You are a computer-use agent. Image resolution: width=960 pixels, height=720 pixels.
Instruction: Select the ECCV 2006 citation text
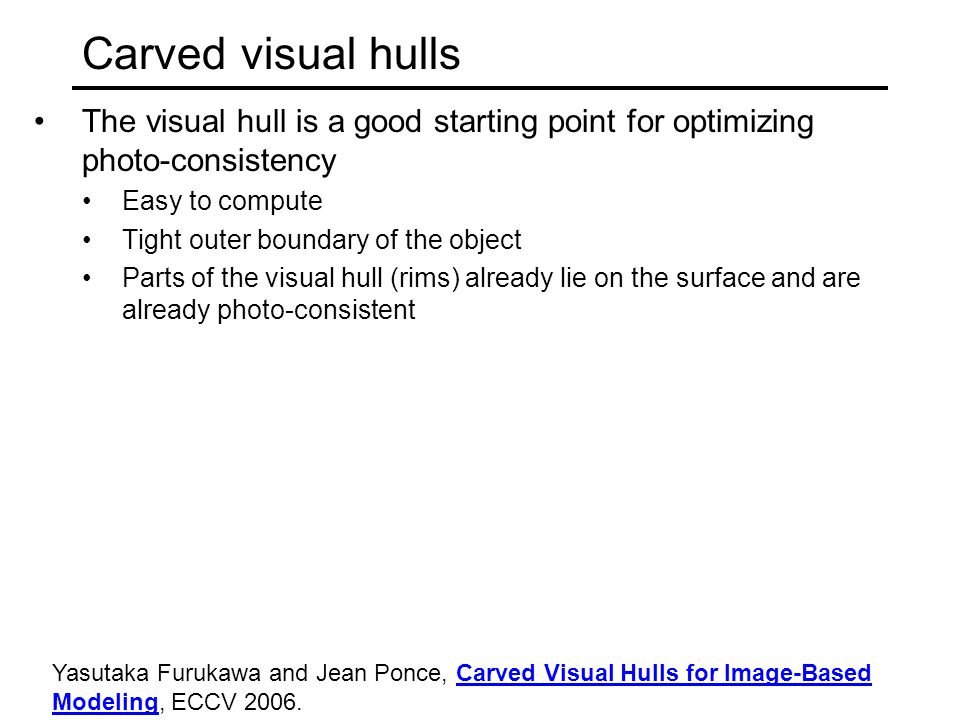tap(237, 702)
